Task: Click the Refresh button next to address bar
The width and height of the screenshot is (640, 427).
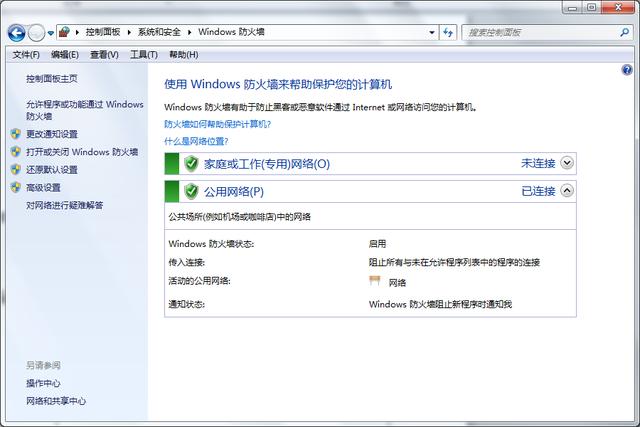Action: 448,32
